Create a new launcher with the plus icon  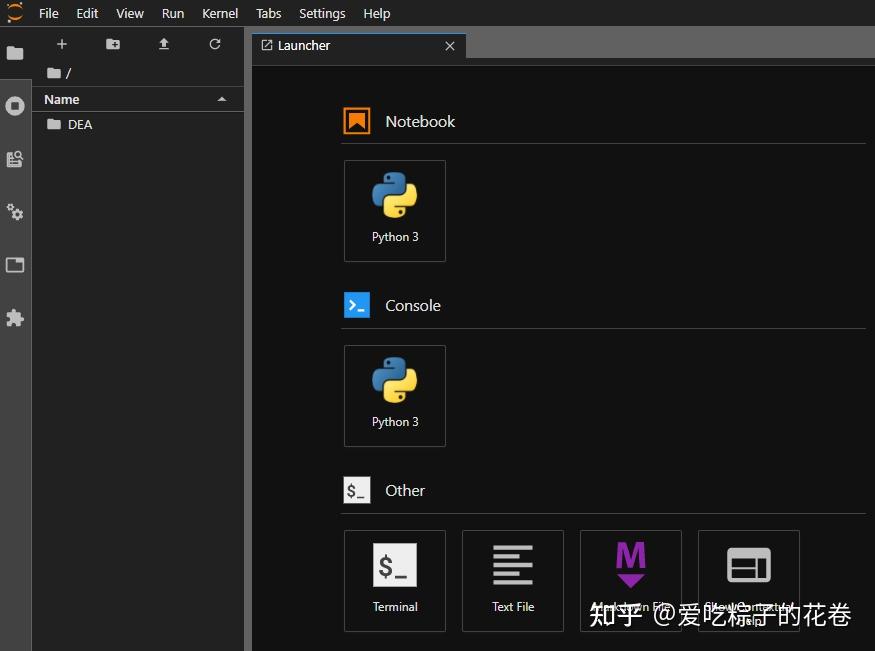coord(61,44)
